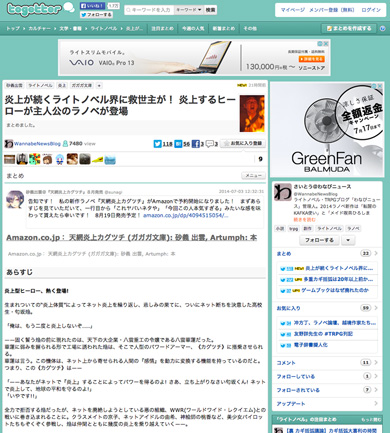Click the last blue avatar in favorited row

110,159
